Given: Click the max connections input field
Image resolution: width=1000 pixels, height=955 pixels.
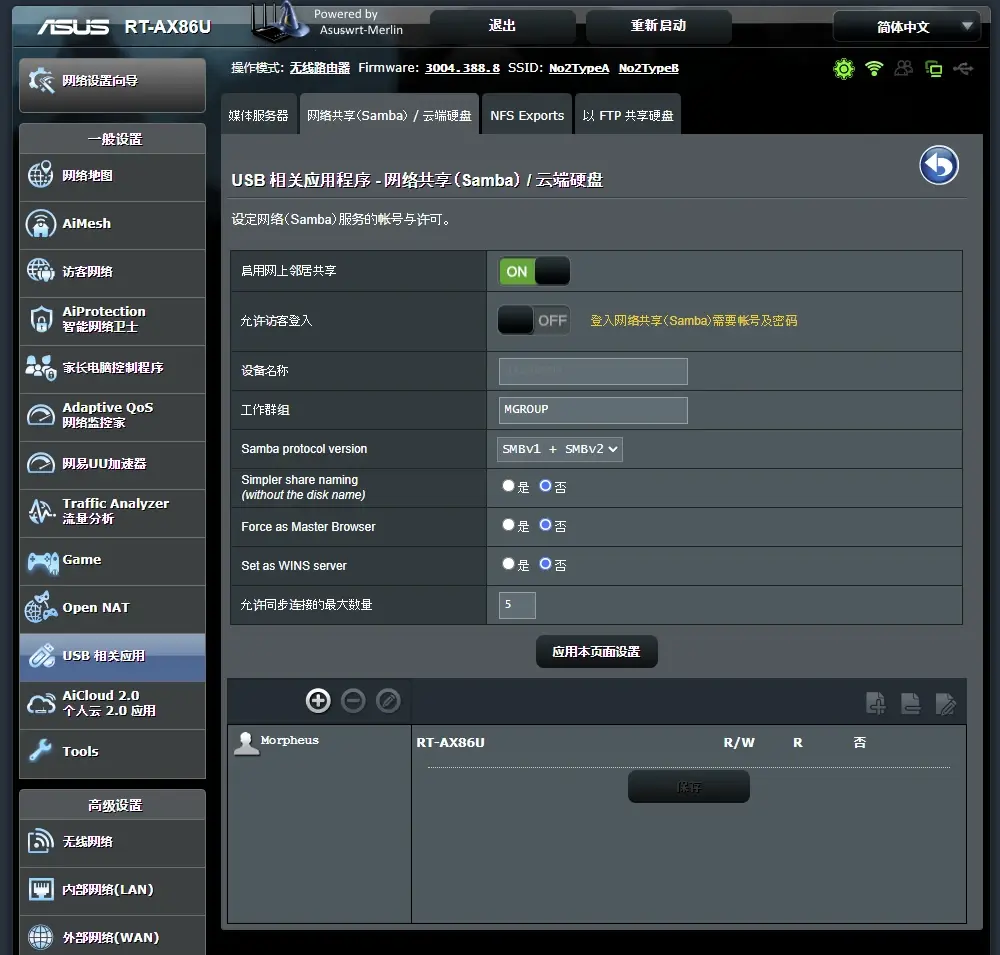Looking at the screenshot, I should tap(517, 605).
